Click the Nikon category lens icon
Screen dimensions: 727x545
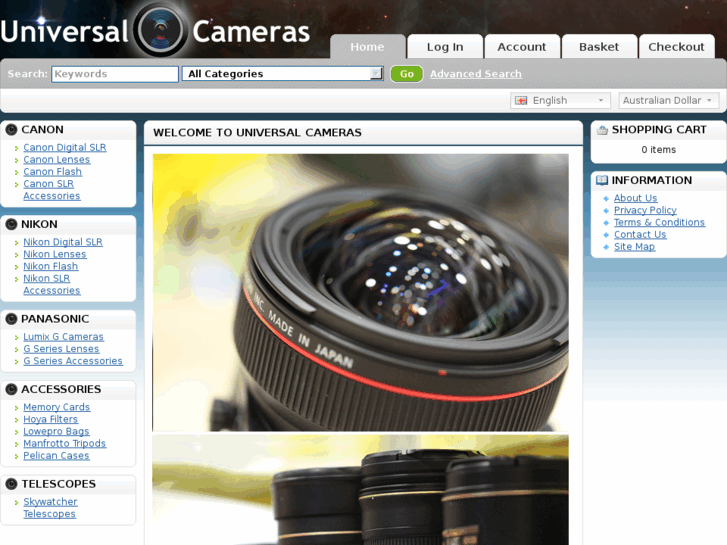[x=11, y=224]
